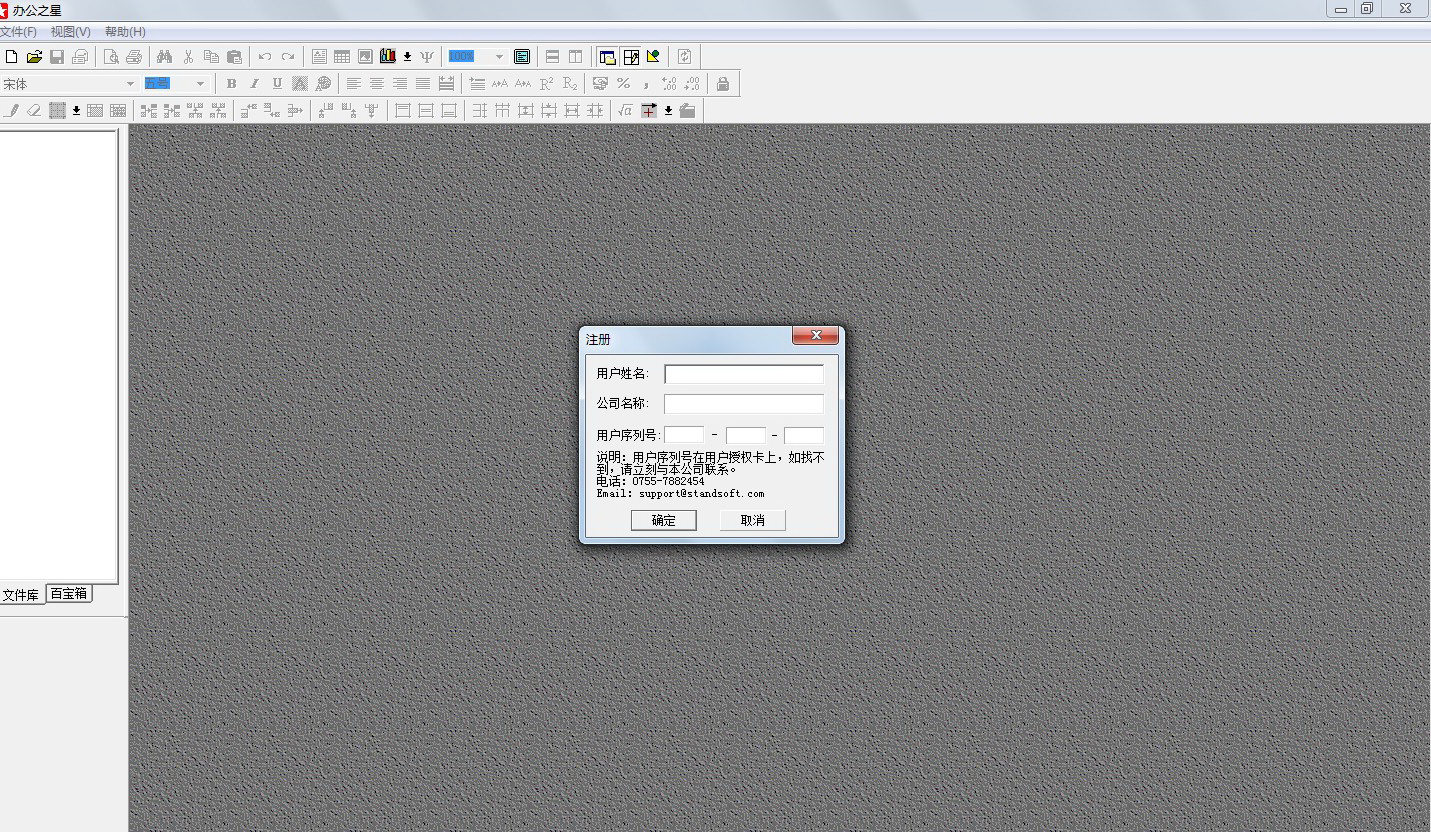
Task: Open the 100% zoom dropdown
Action: tap(499, 57)
